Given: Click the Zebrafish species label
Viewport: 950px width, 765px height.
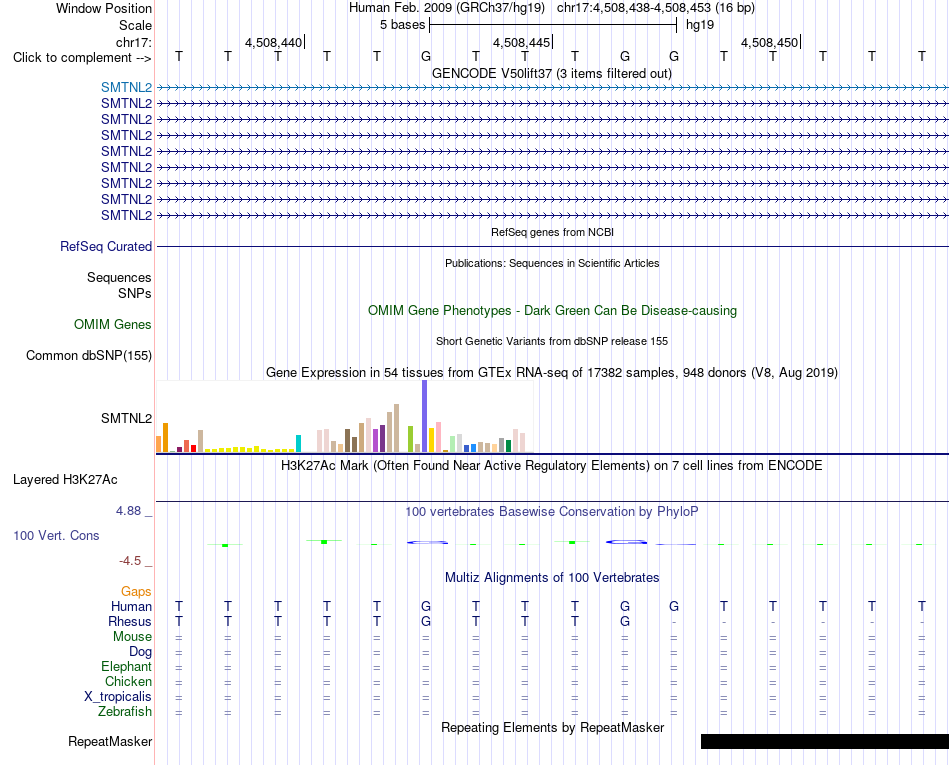Looking at the screenshot, I should point(125,712).
